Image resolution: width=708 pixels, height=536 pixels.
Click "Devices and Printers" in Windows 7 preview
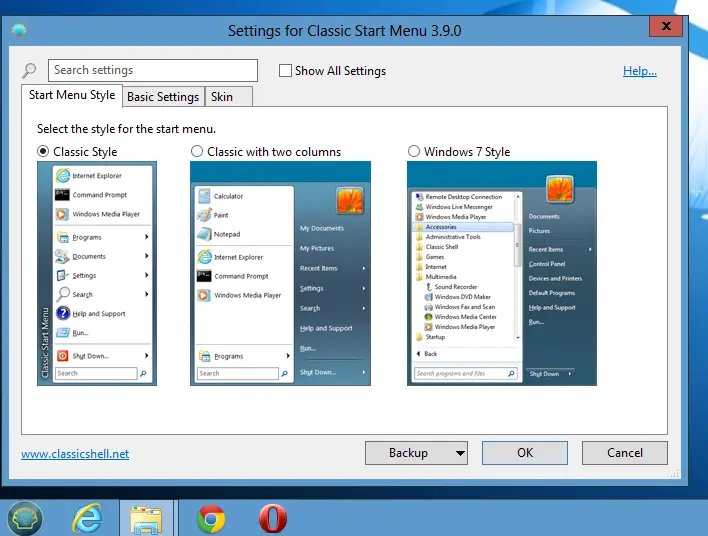(555, 278)
